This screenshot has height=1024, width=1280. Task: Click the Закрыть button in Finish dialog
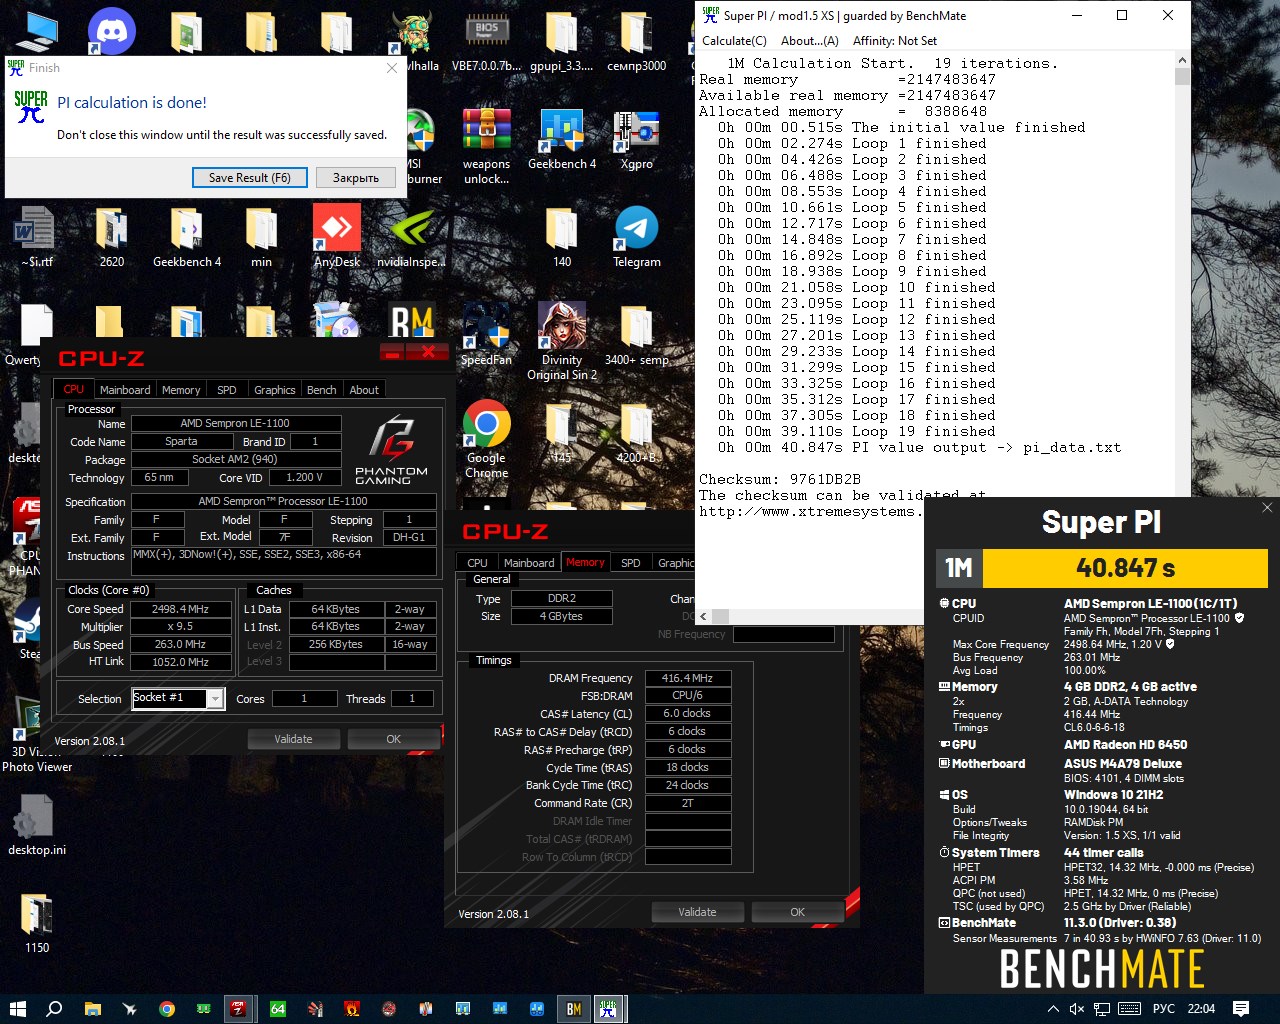356,178
